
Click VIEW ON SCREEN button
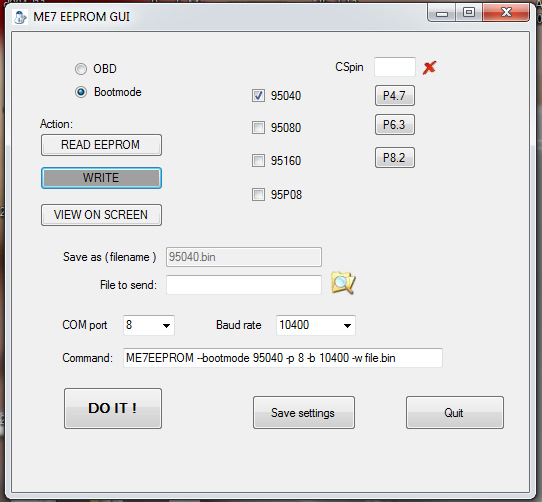coord(101,215)
